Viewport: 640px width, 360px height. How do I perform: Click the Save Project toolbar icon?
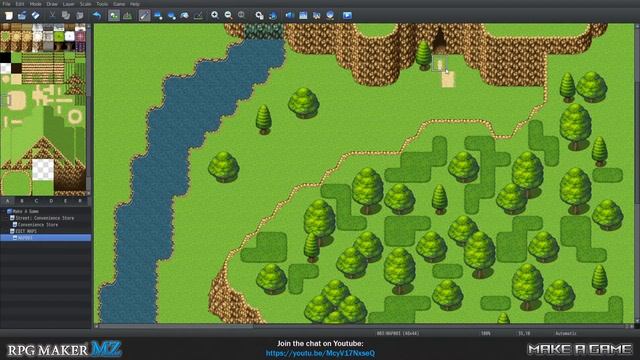36,16
